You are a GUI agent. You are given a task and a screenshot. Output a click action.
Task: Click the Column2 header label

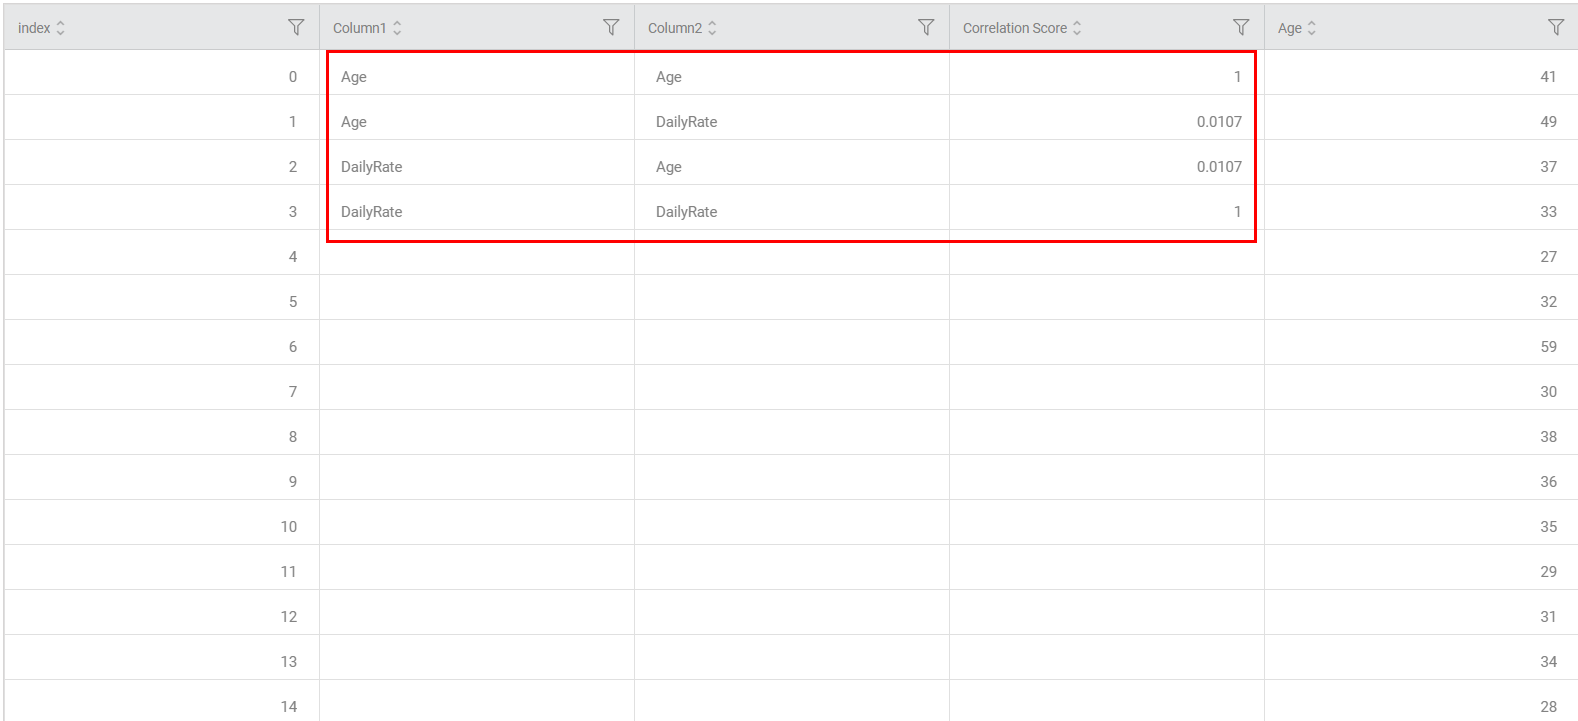675,28
